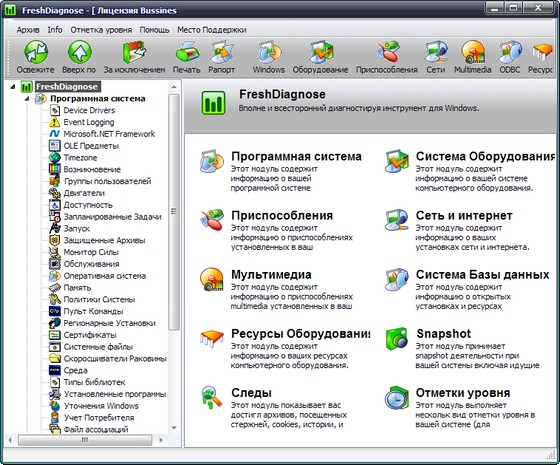560x465 pixels.
Task: Click the tree scroll down arrow
Action: pos(174,428)
